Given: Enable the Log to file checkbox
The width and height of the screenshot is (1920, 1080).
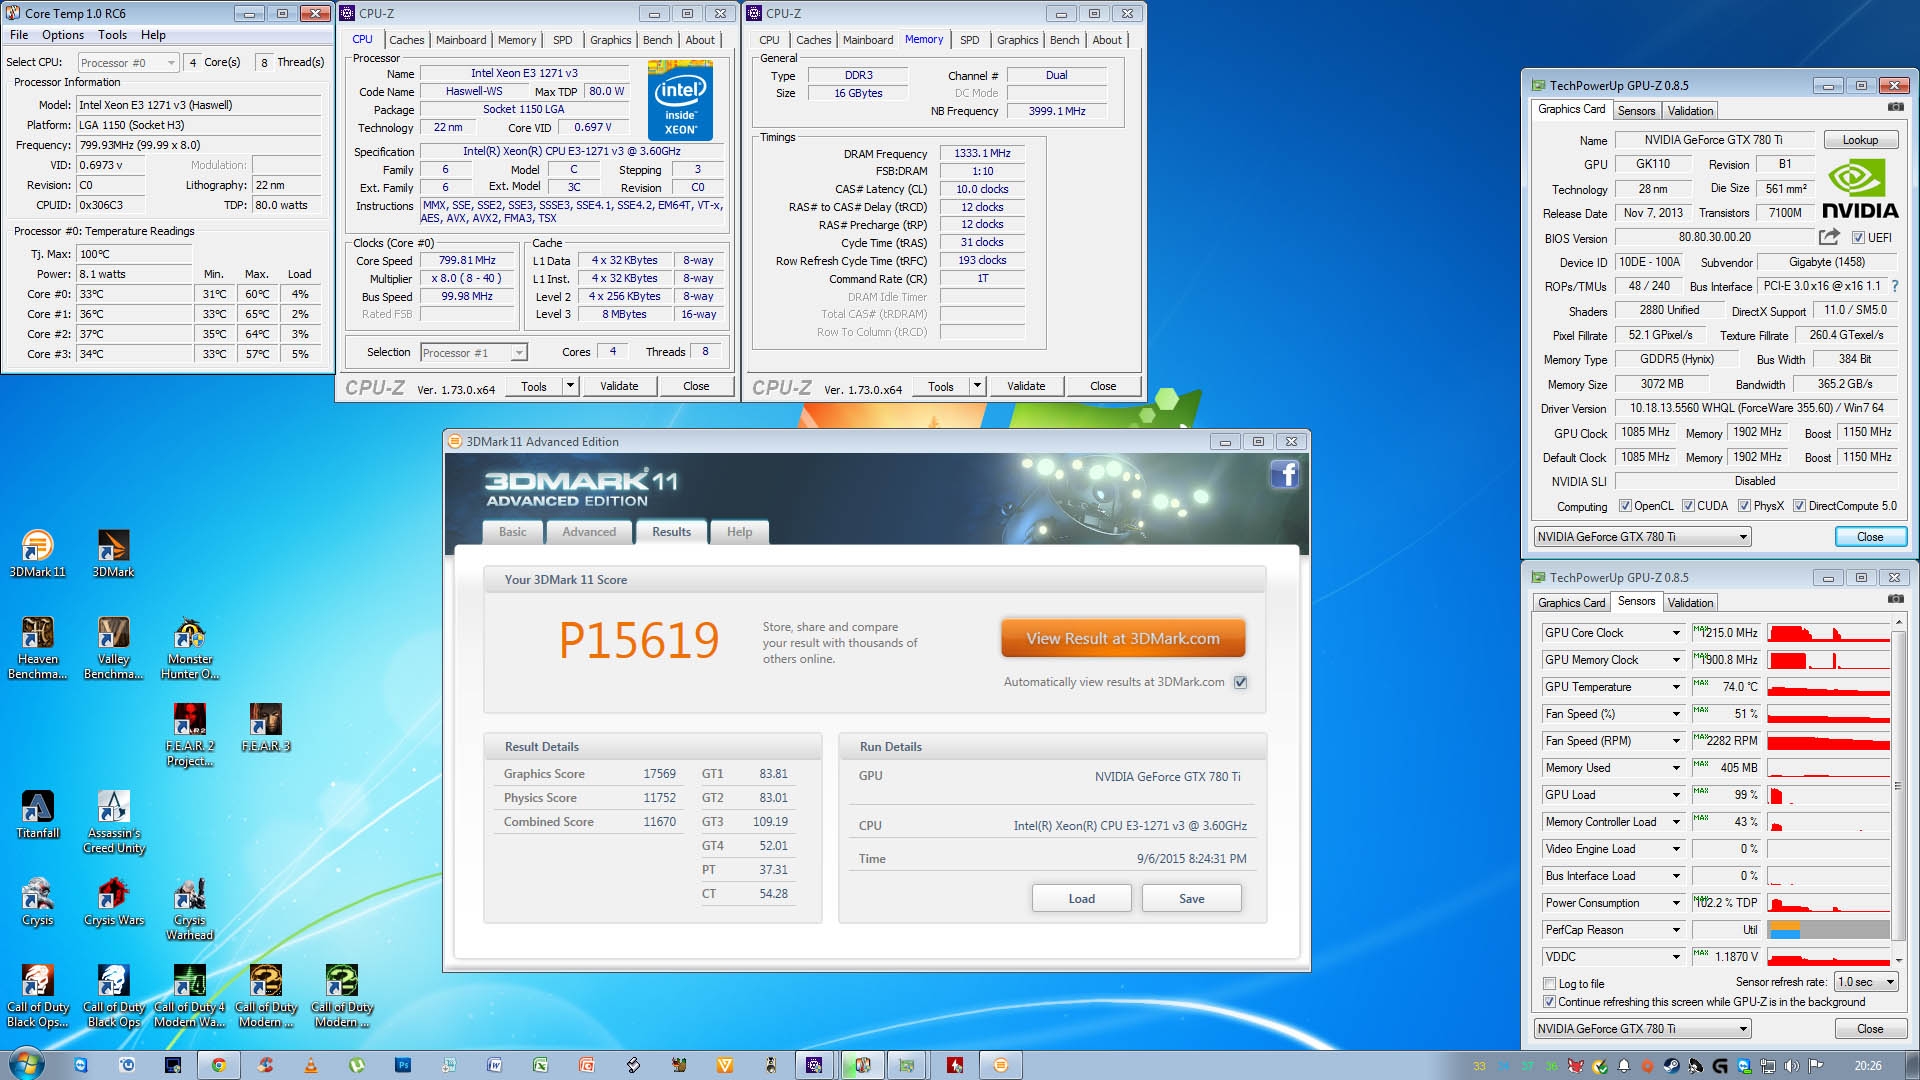Looking at the screenshot, I should tap(1550, 984).
